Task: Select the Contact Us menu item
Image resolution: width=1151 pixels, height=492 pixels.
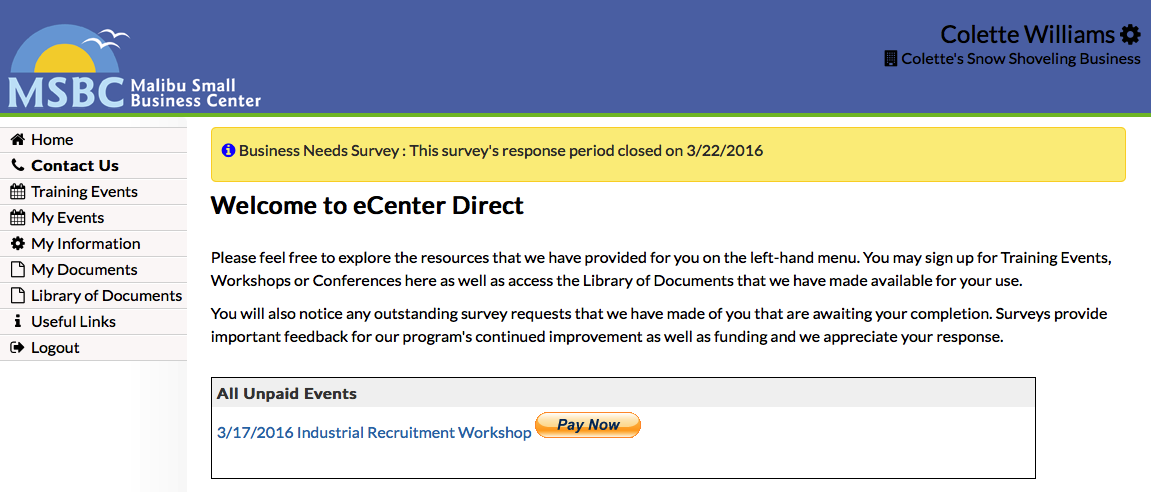Action: (x=74, y=166)
